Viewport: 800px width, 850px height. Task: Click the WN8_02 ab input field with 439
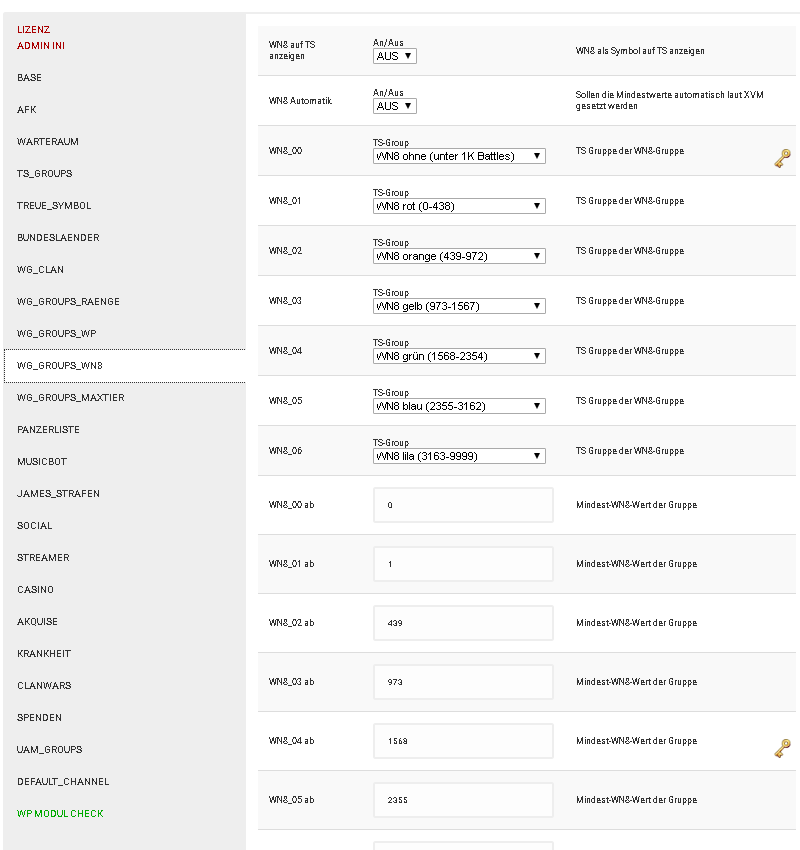tap(463, 623)
